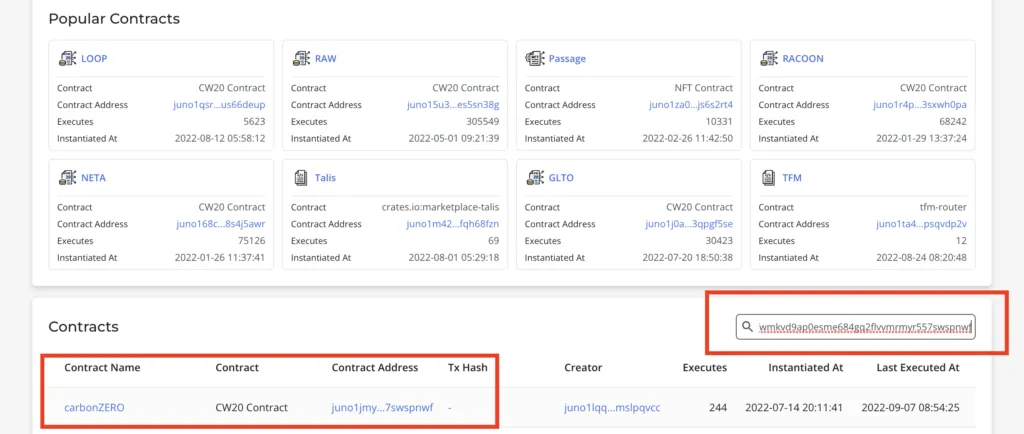Click the Executes column header
The height and width of the screenshot is (434, 1024).
coord(705,367)
